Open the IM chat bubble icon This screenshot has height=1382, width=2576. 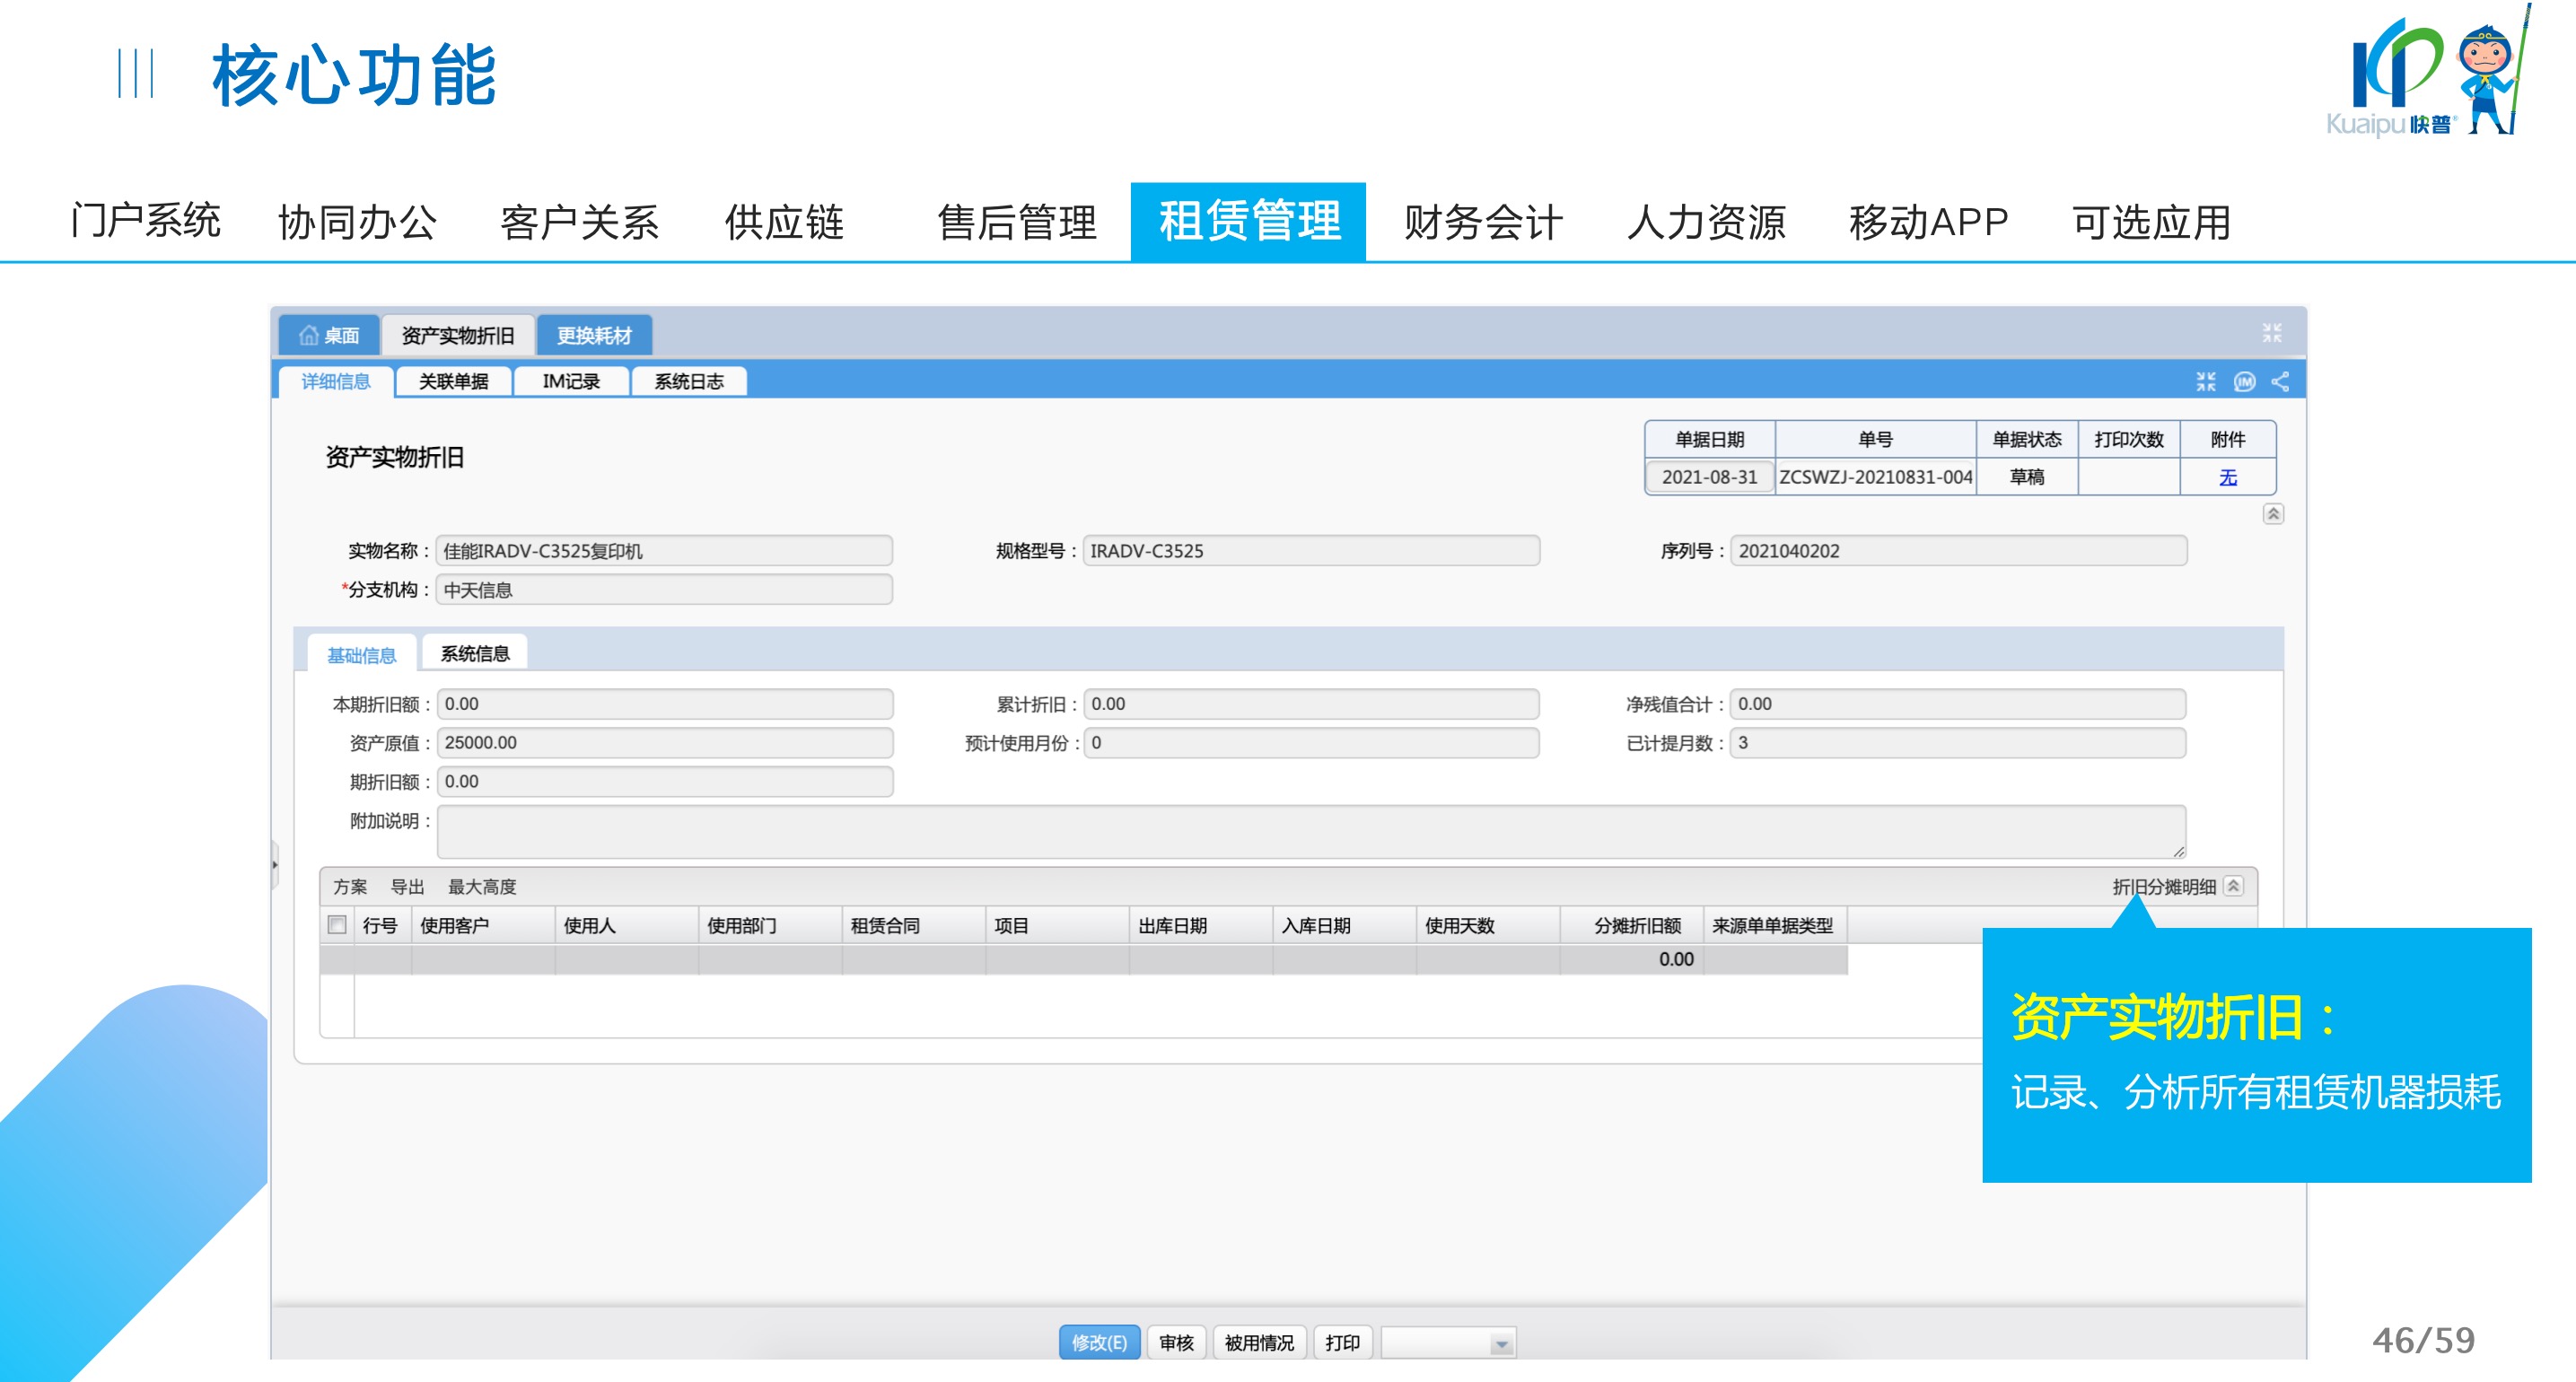pyautogui.click(x=2245, y=381)
